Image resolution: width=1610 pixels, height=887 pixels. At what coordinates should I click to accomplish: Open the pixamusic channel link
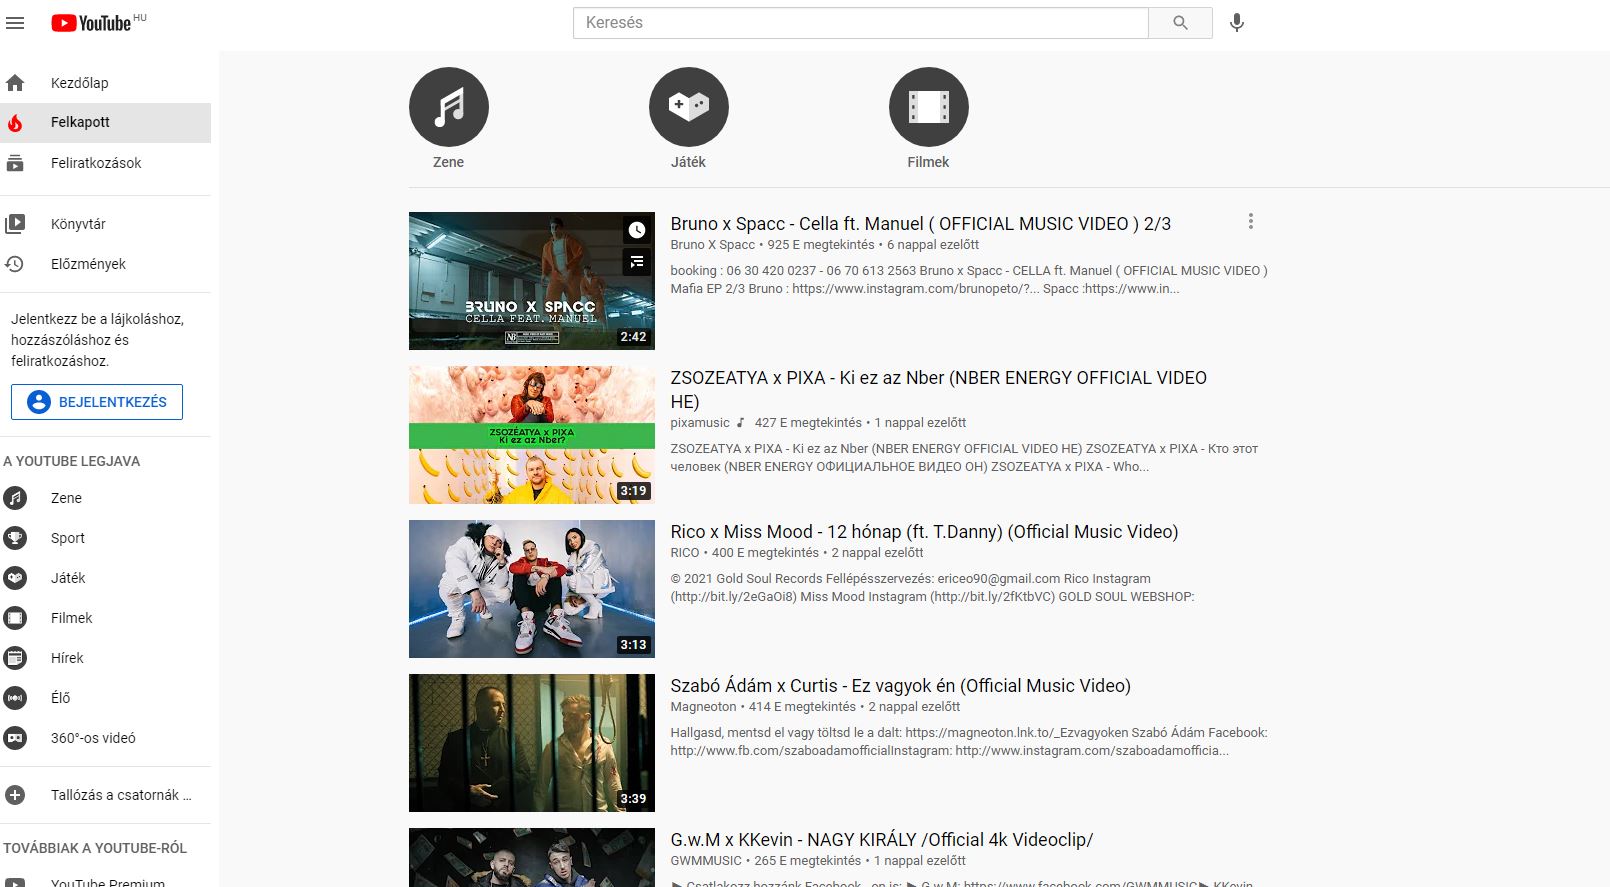[x=700, y=423]
